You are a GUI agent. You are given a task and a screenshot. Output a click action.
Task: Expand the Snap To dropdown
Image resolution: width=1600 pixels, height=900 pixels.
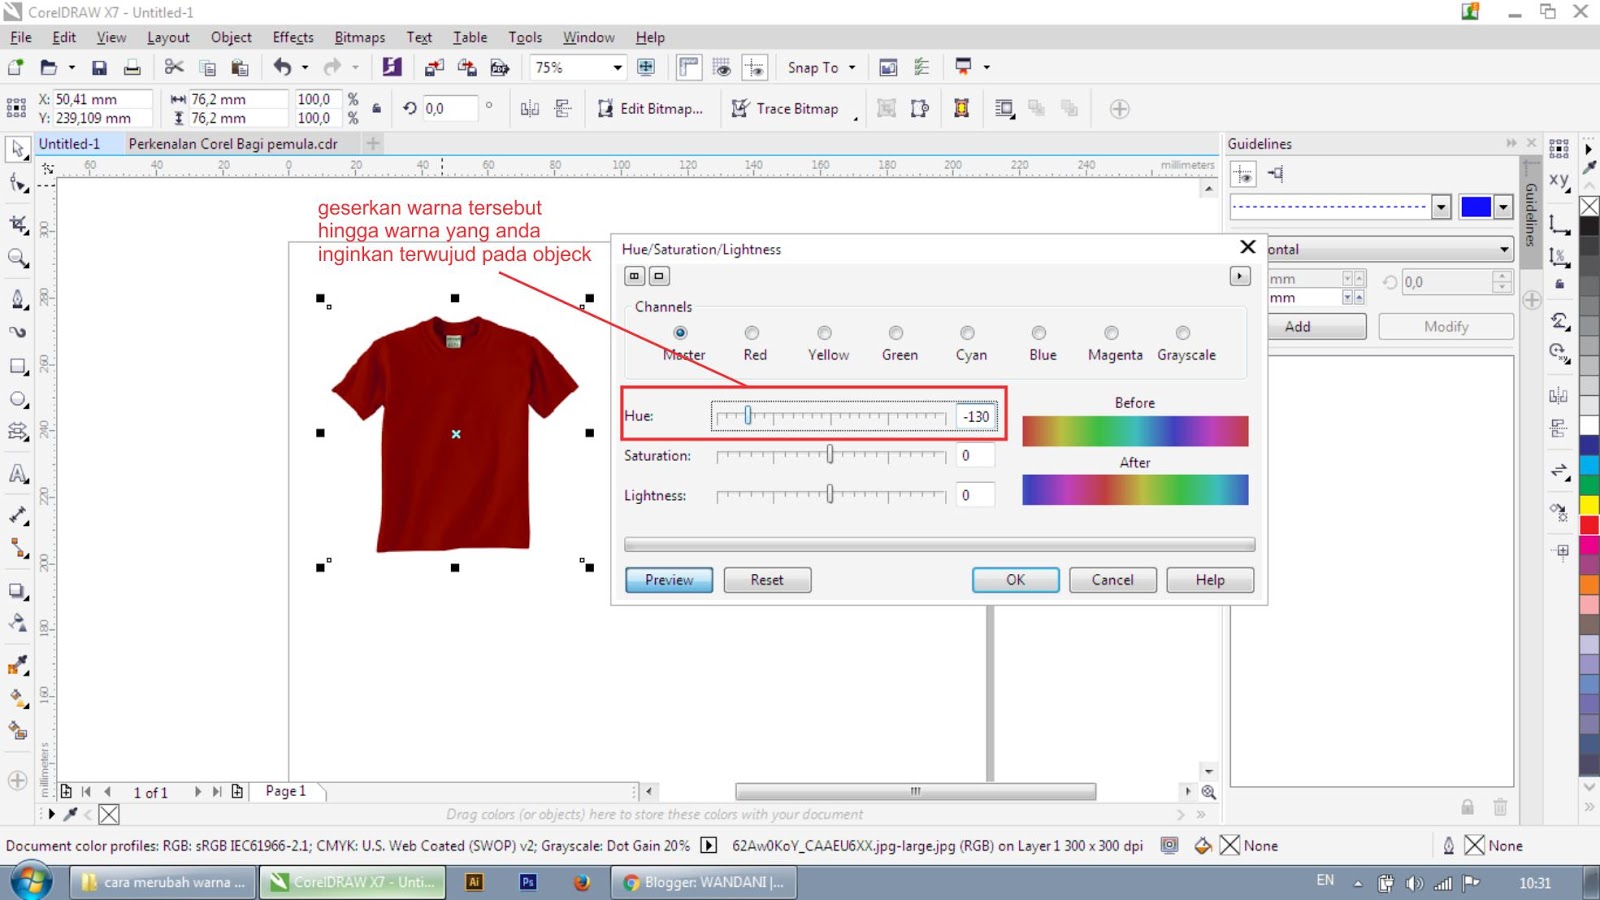(852, 67)
